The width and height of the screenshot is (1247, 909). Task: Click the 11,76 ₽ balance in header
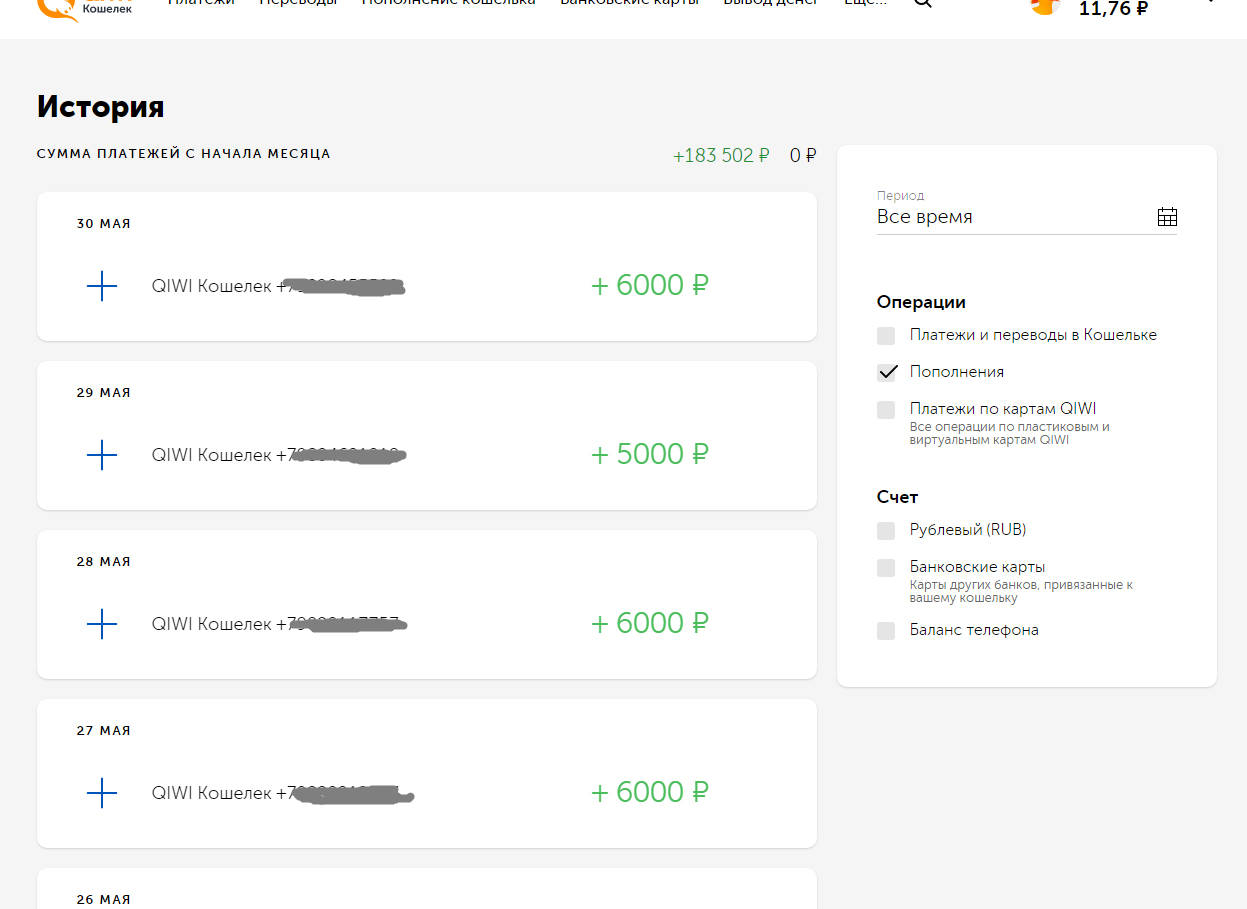coord(1114,9)
